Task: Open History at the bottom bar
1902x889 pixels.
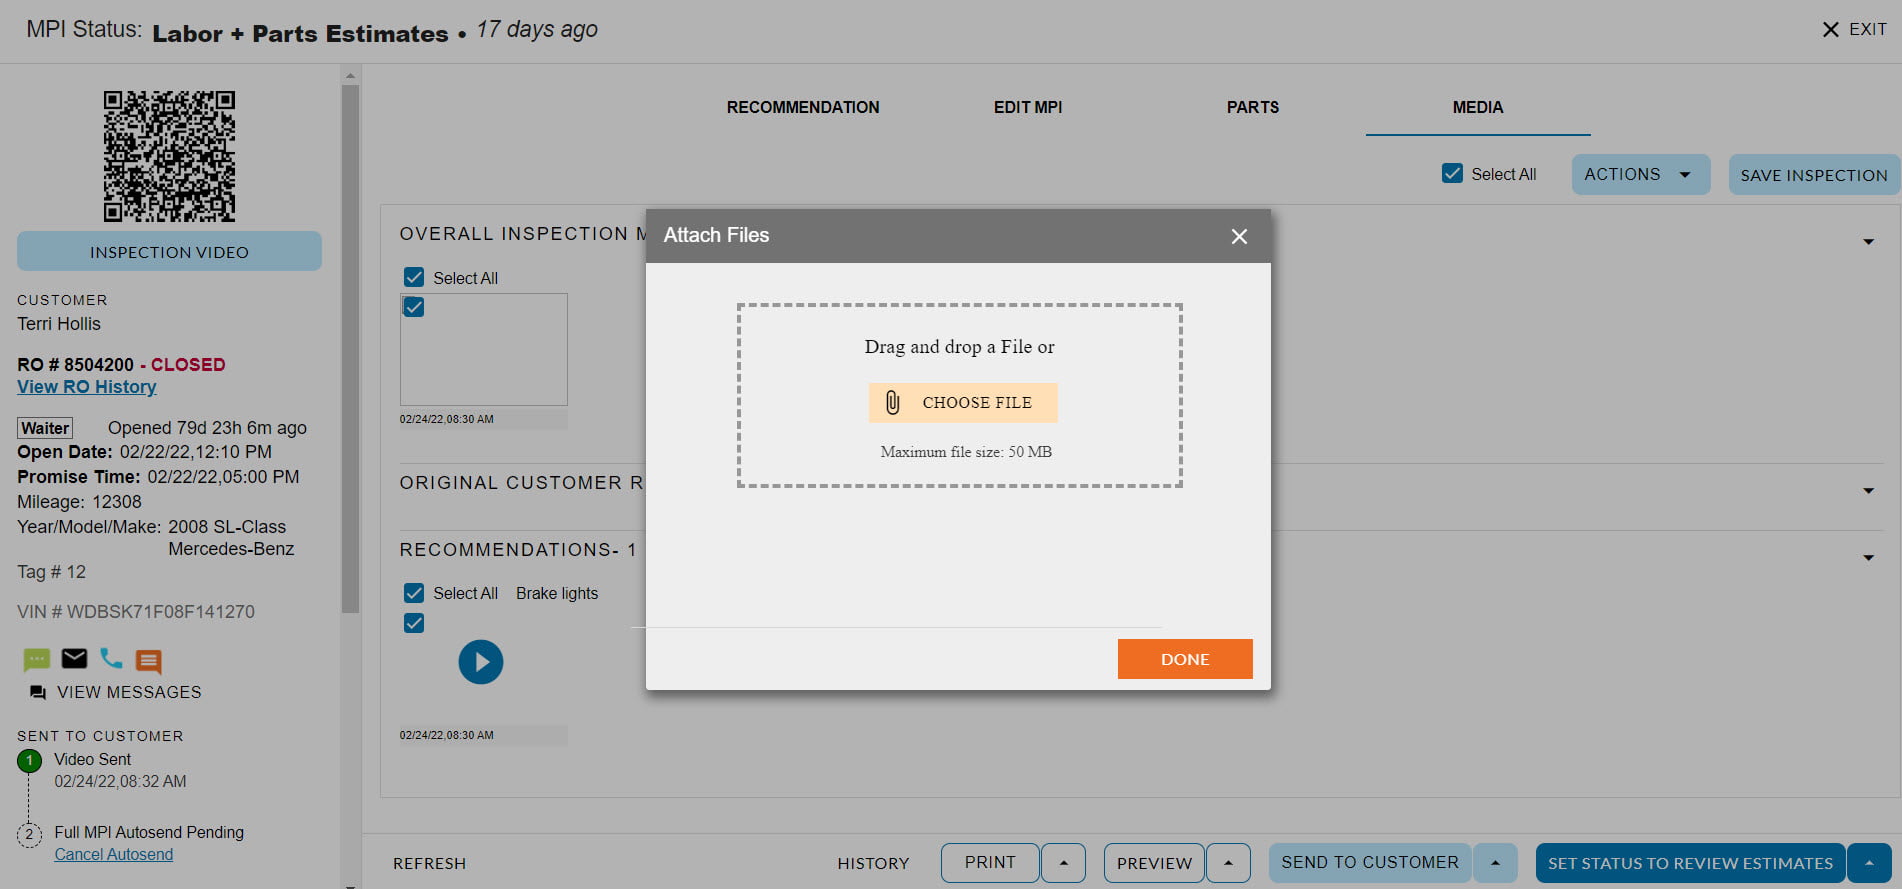Action: click(873, 864)
